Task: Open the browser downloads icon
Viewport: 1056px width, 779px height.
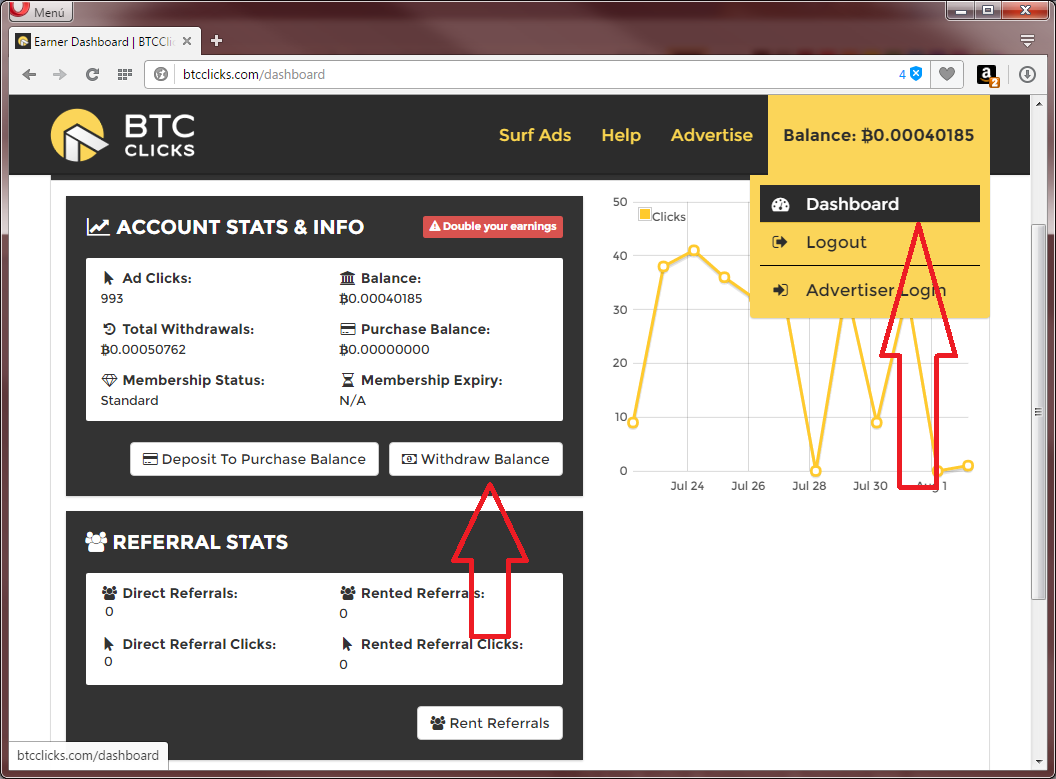Action: (1027, 74)
